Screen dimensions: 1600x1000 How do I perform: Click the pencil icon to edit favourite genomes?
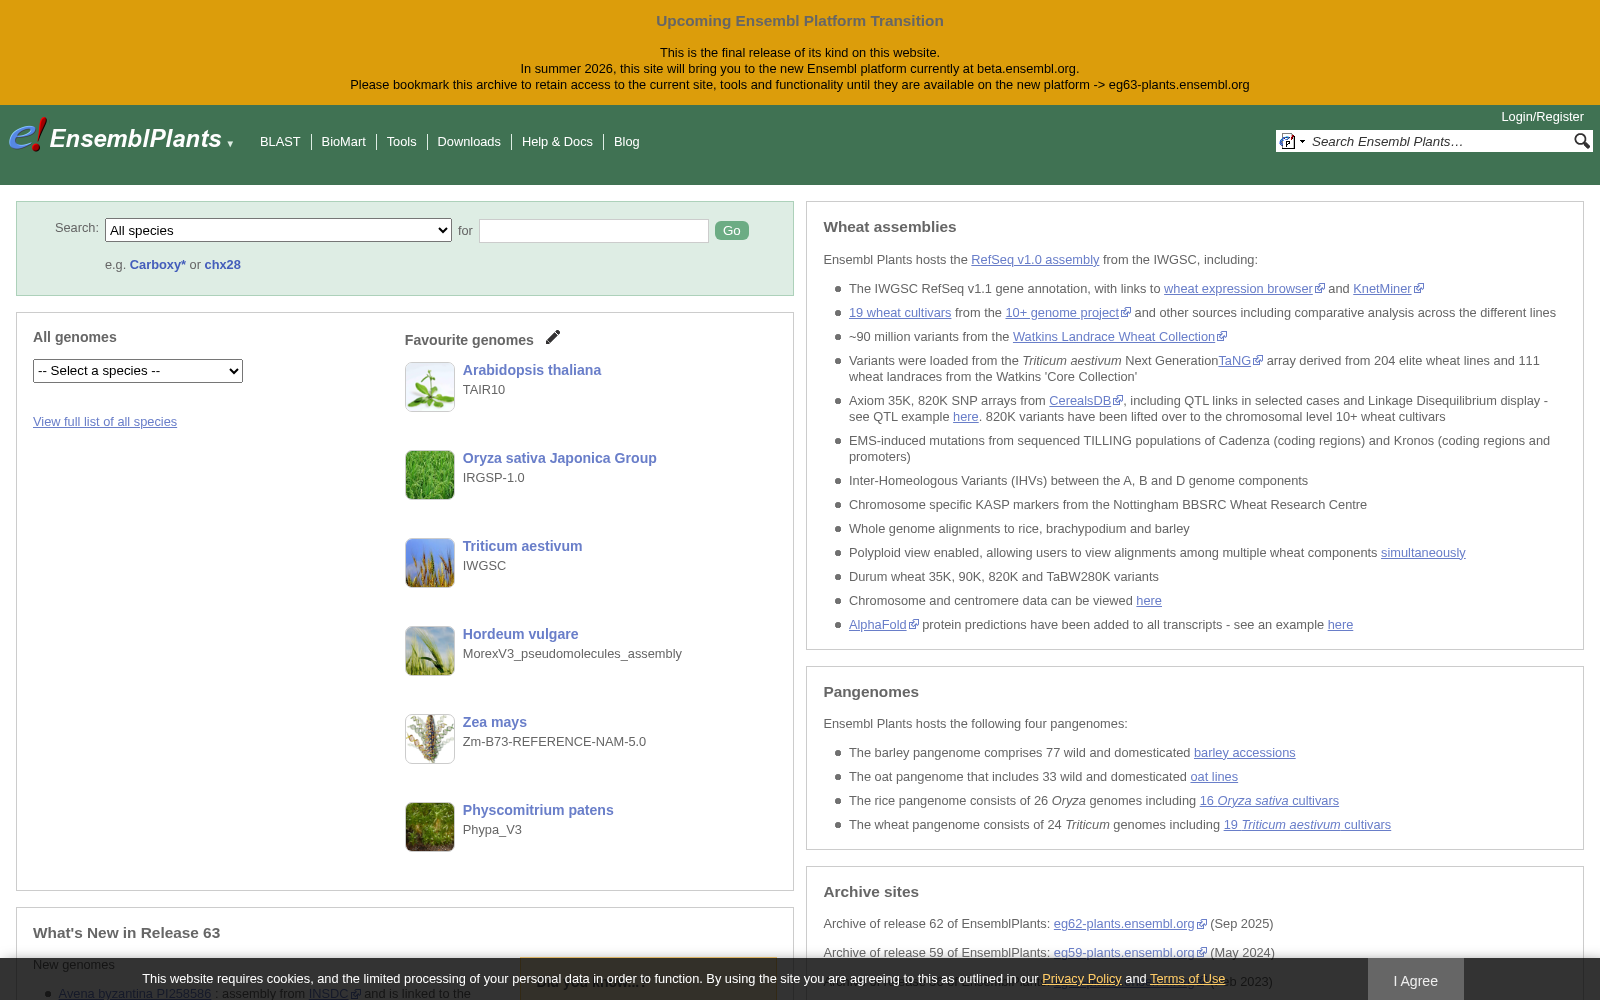(x=553, y=337)
